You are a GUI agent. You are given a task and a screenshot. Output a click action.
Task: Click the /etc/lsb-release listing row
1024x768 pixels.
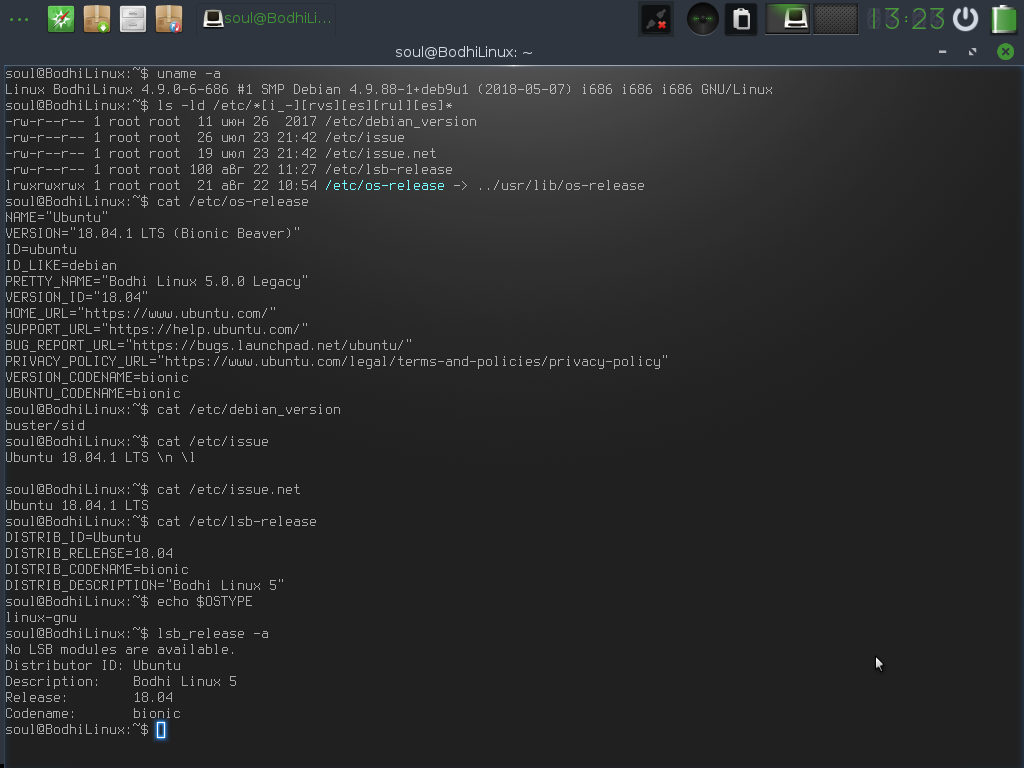coord(229,170)
